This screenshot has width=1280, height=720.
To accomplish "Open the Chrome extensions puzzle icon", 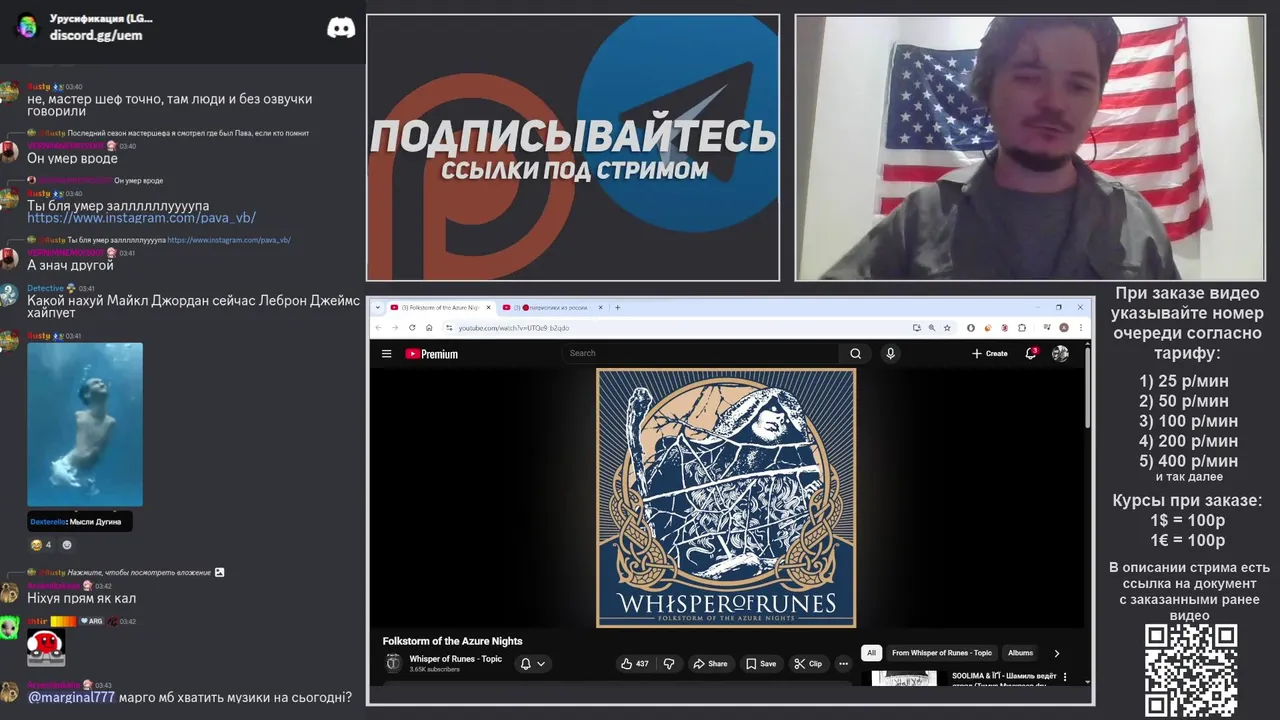I will [1022, 327].
